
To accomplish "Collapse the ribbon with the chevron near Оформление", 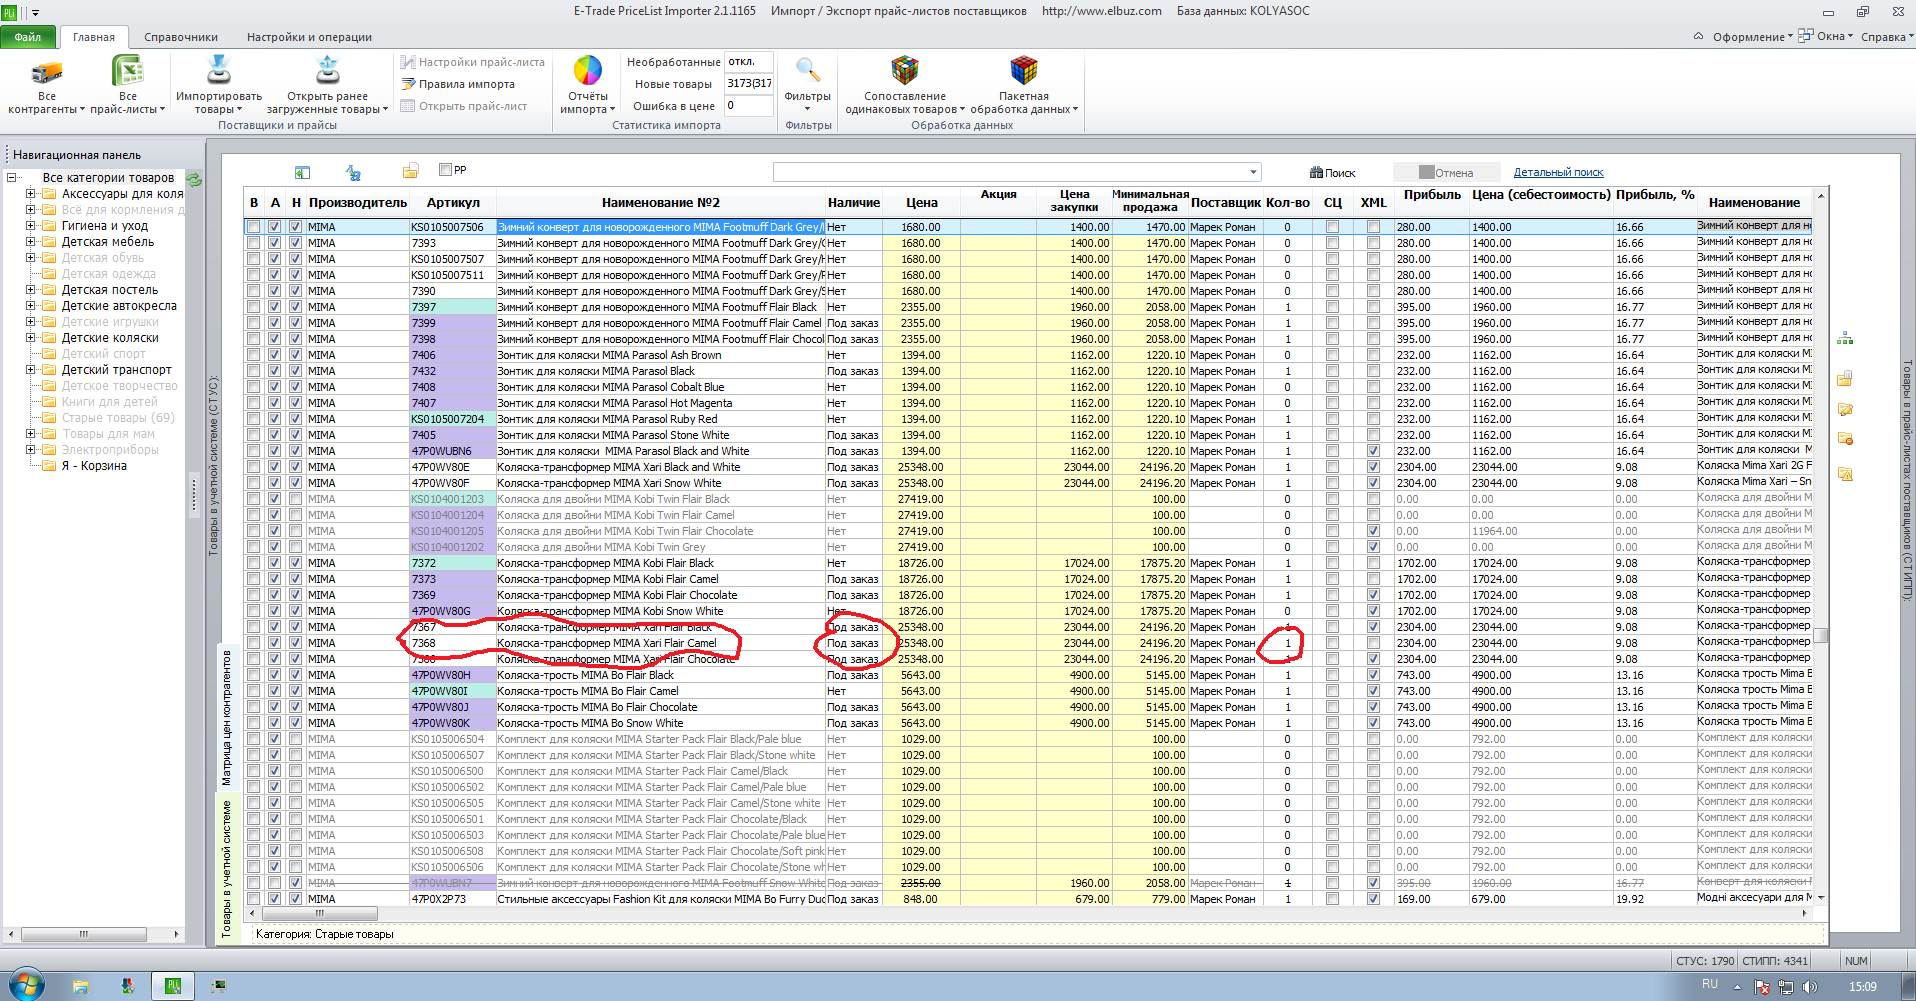I will click(x=1698, y=36).
